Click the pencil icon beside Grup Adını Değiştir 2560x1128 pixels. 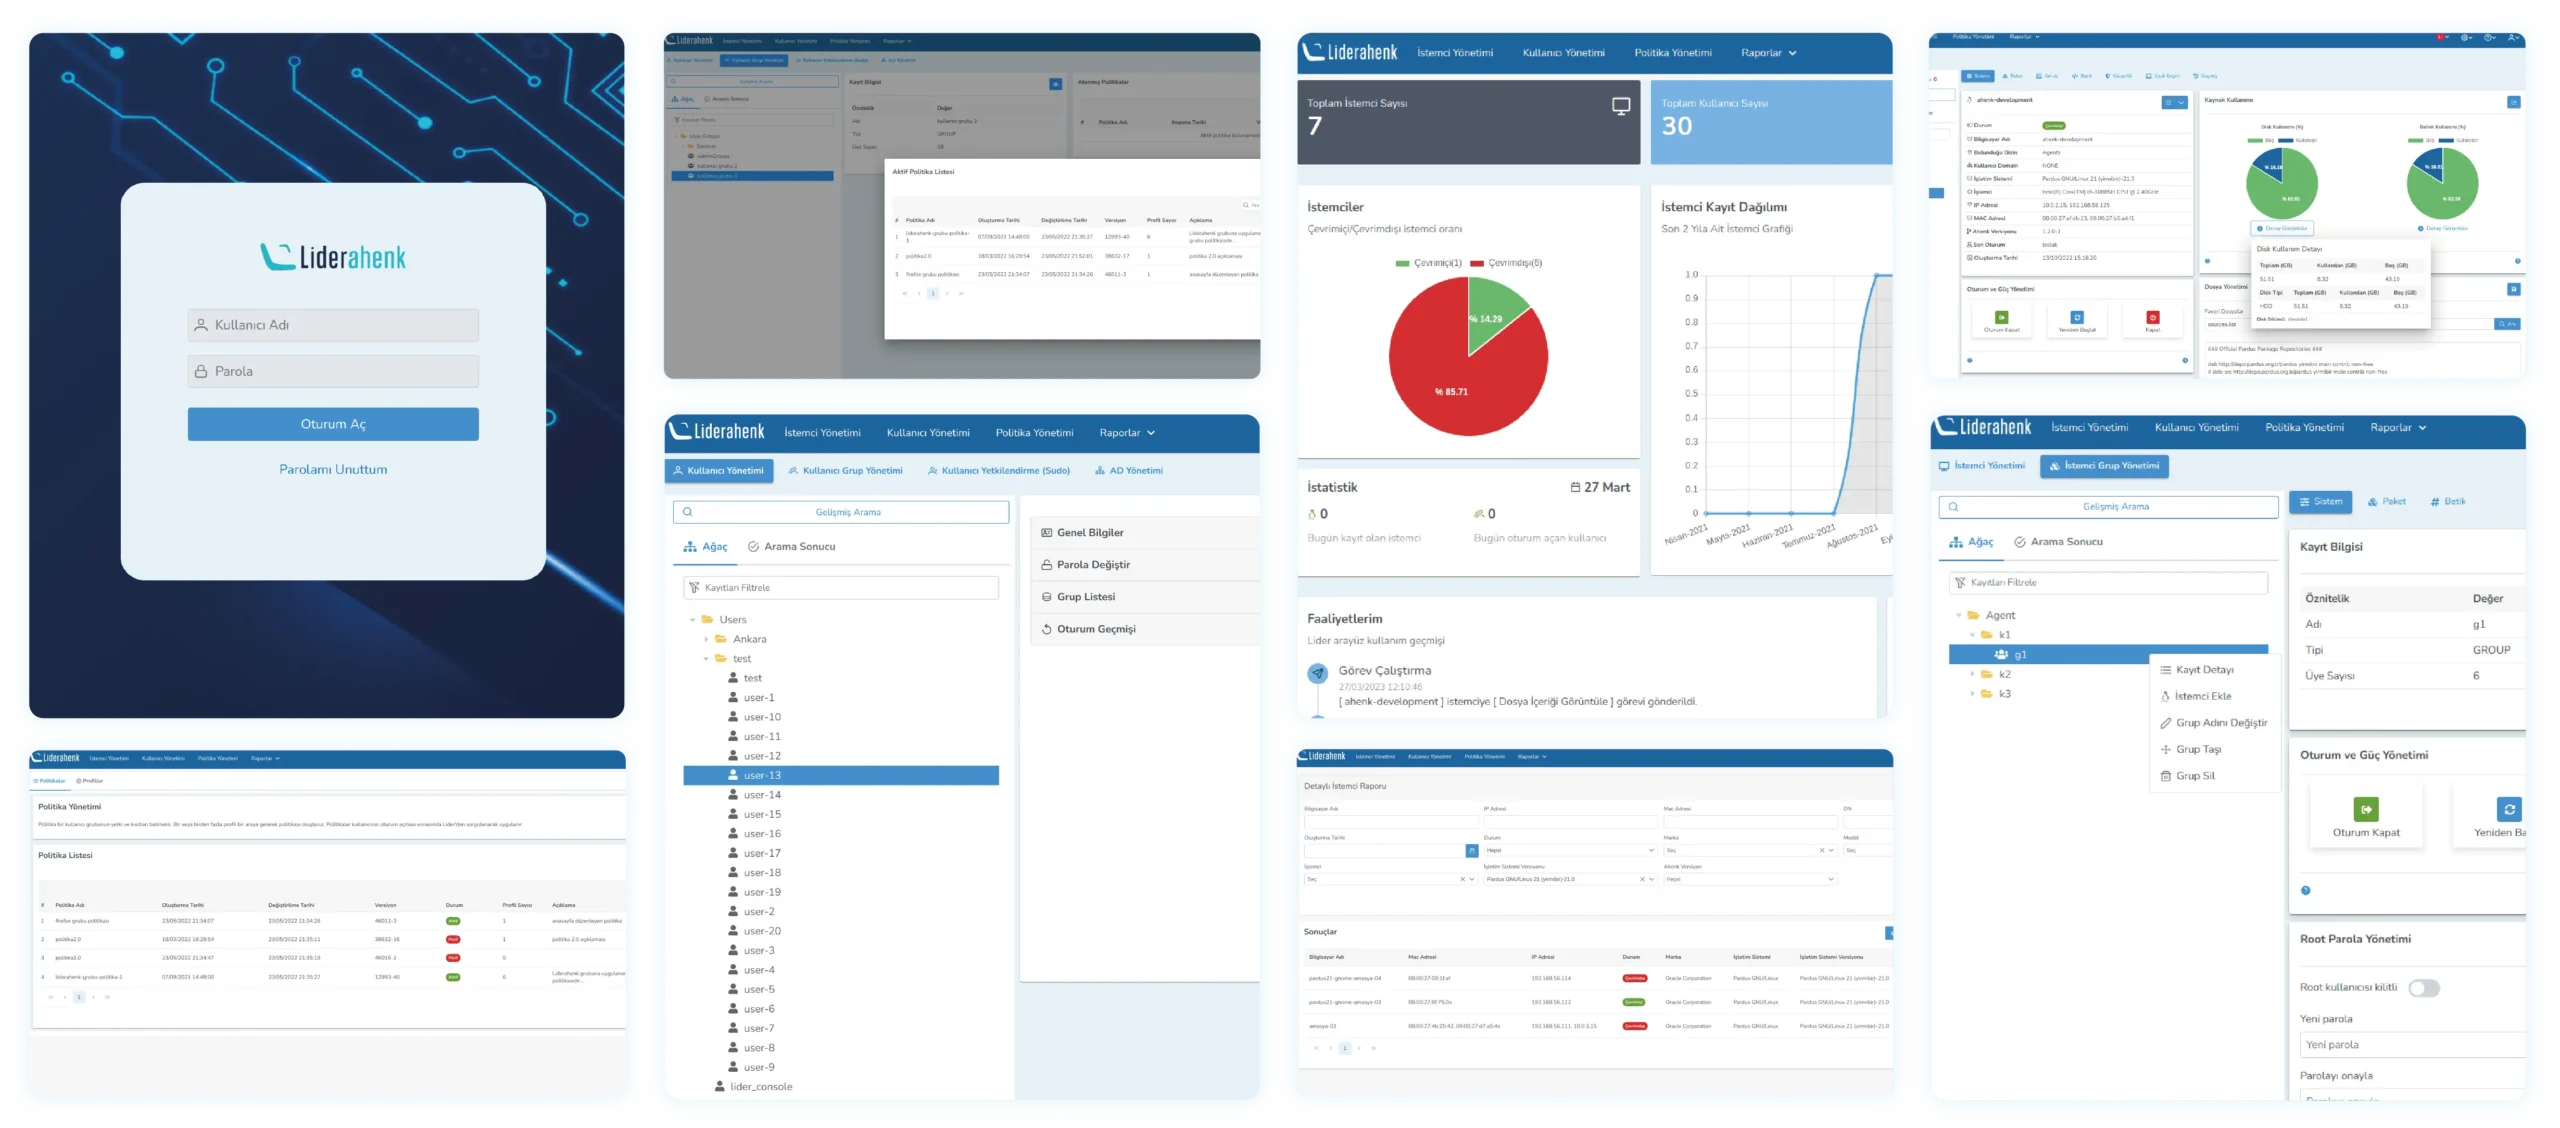point(2166,723)
